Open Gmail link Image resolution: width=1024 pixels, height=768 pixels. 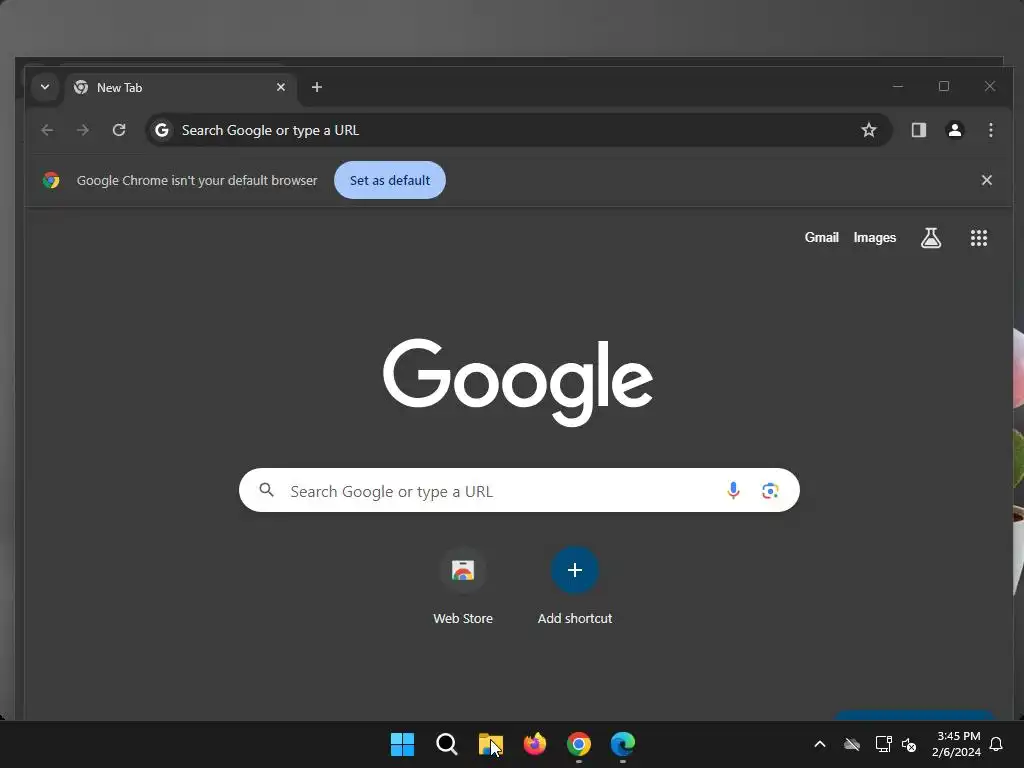[821, 238]
